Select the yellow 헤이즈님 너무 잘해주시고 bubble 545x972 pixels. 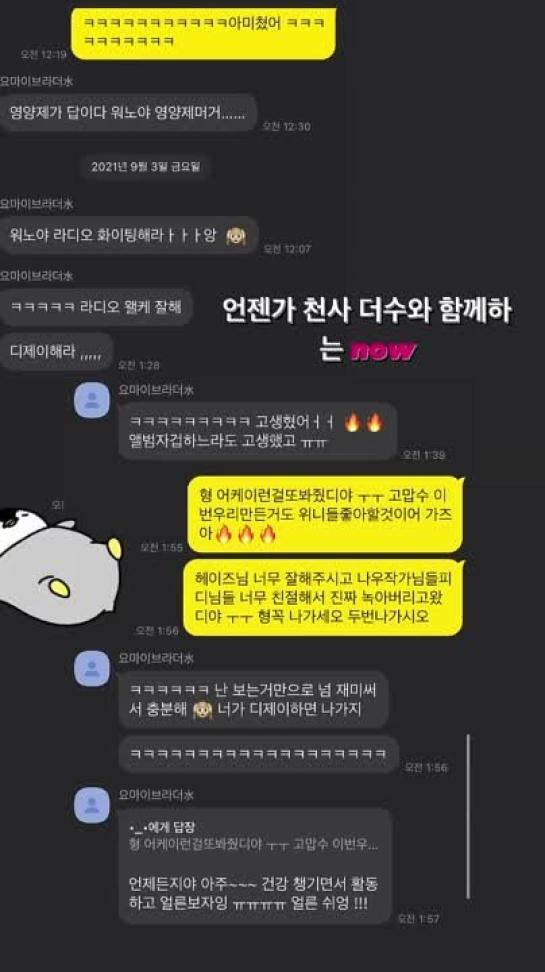[x=323, y=598]
